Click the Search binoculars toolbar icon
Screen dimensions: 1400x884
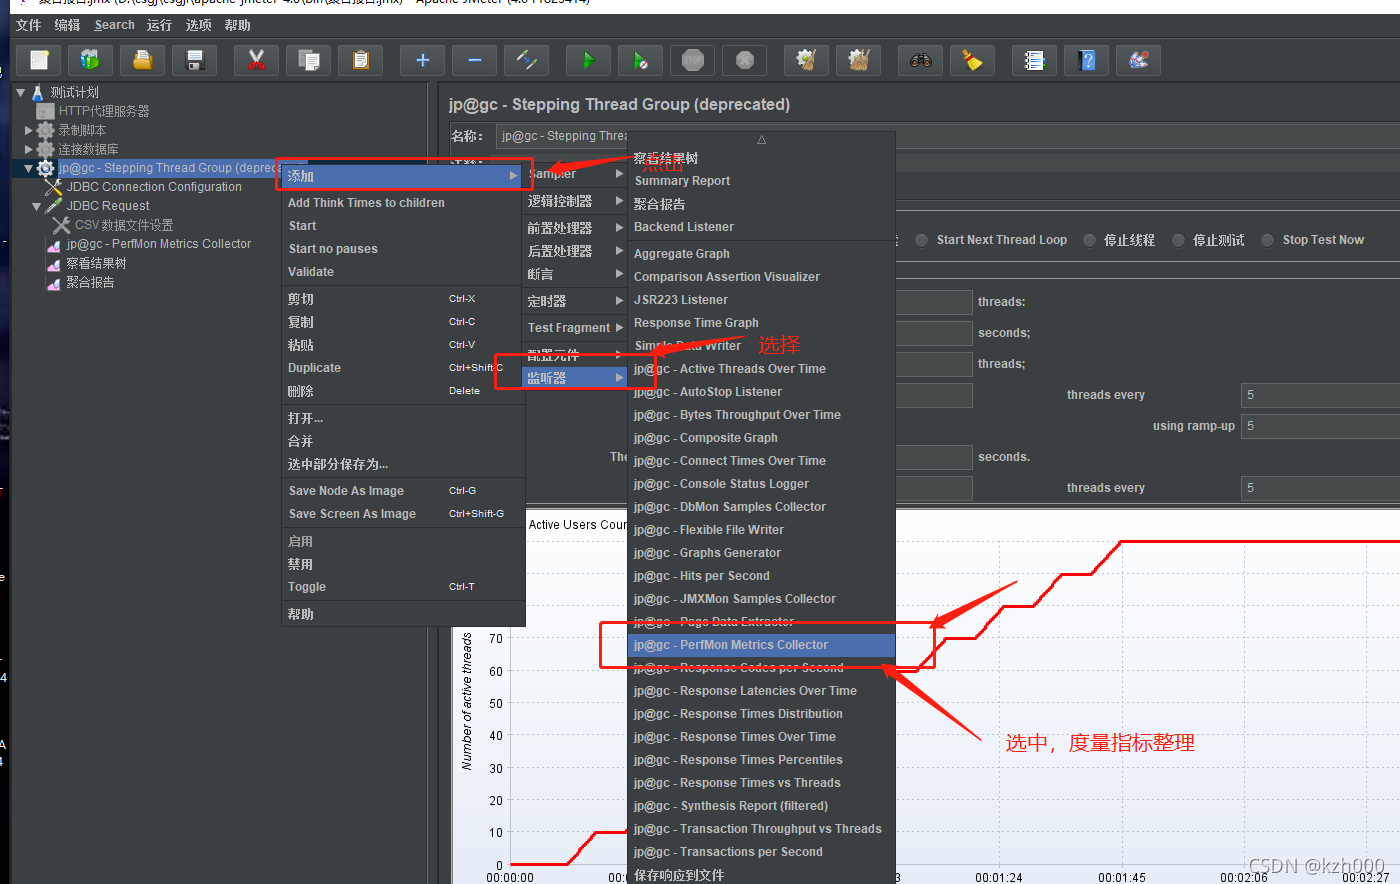(921, 61)
